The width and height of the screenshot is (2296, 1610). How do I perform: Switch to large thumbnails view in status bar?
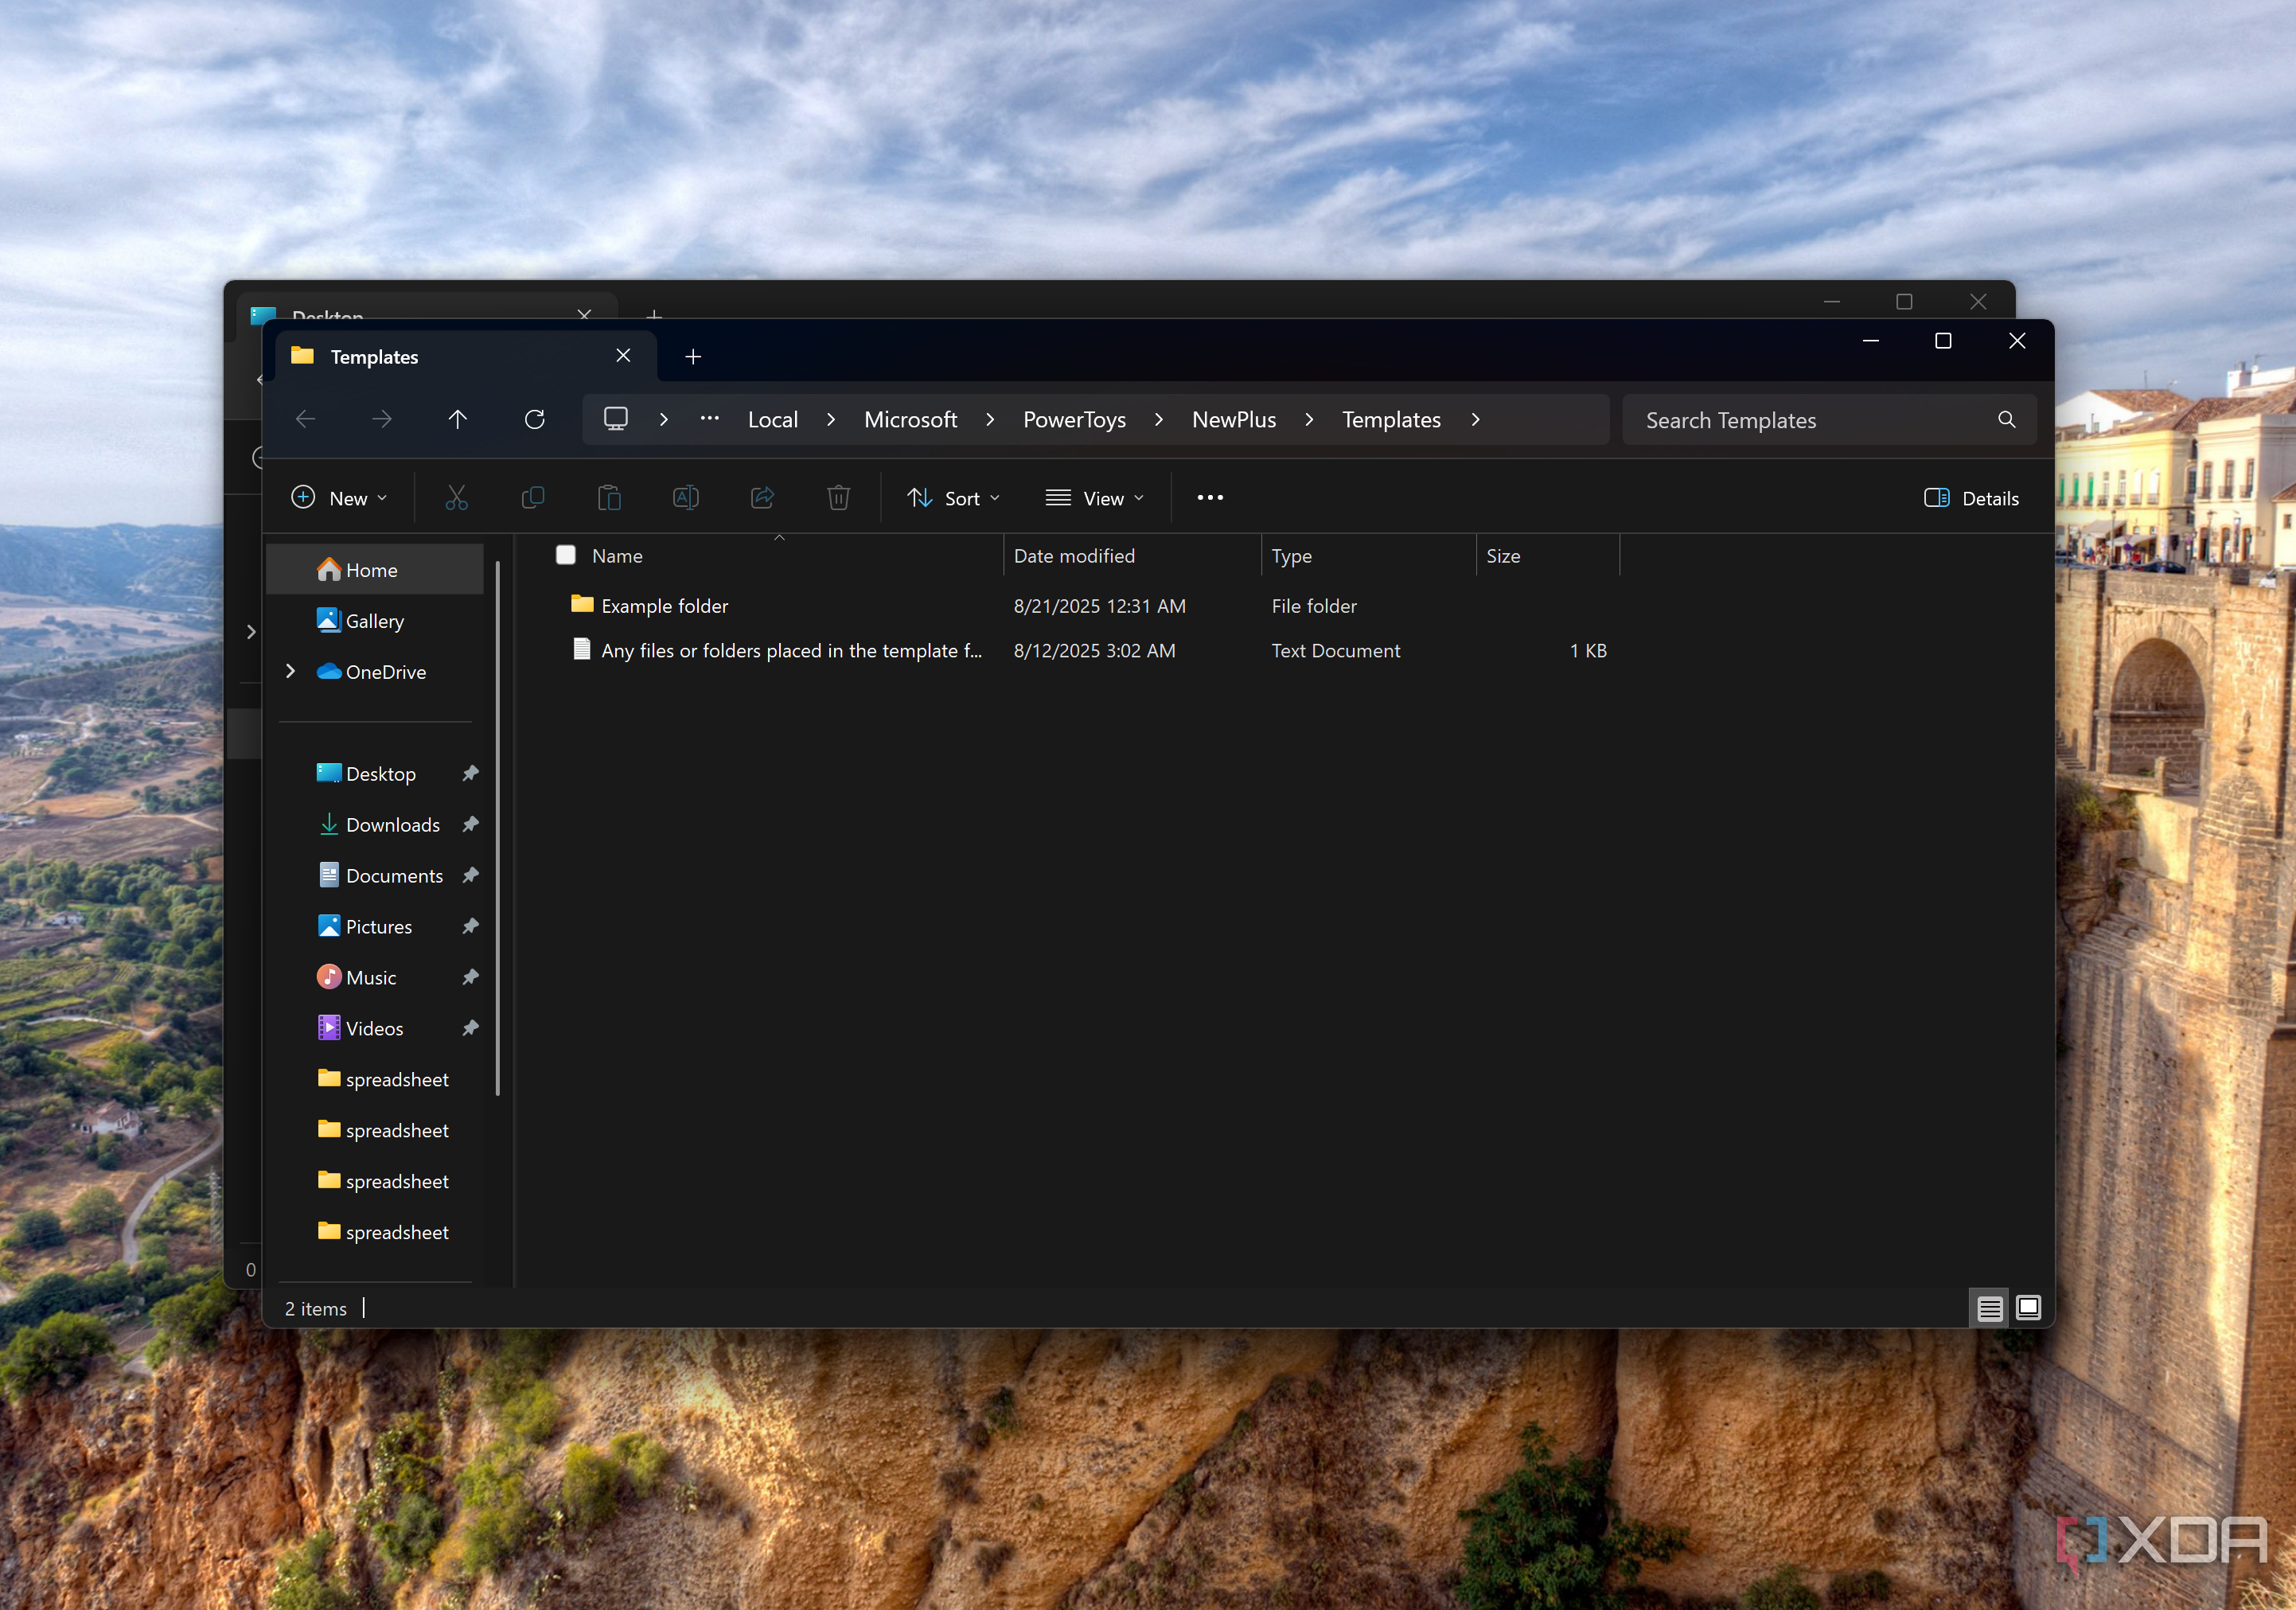pyautogui.click(x=2028, y=1308)
